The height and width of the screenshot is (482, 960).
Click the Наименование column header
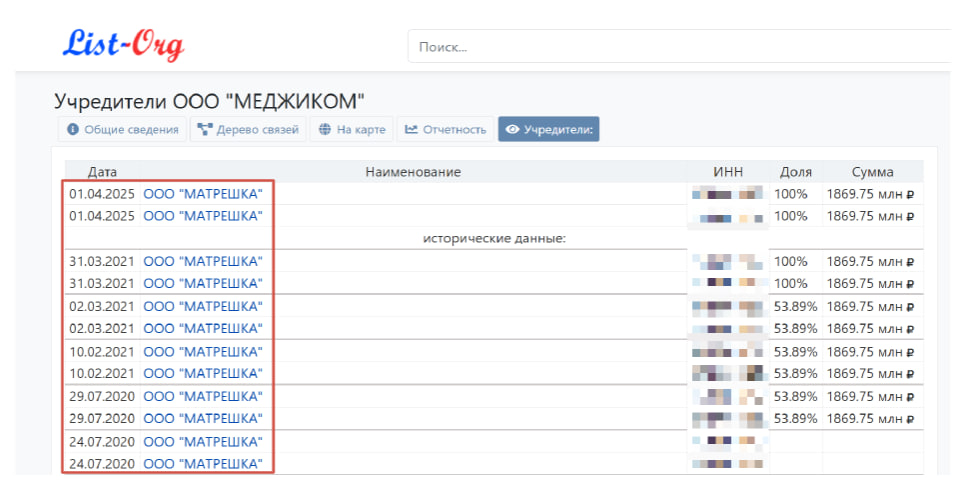412,172
